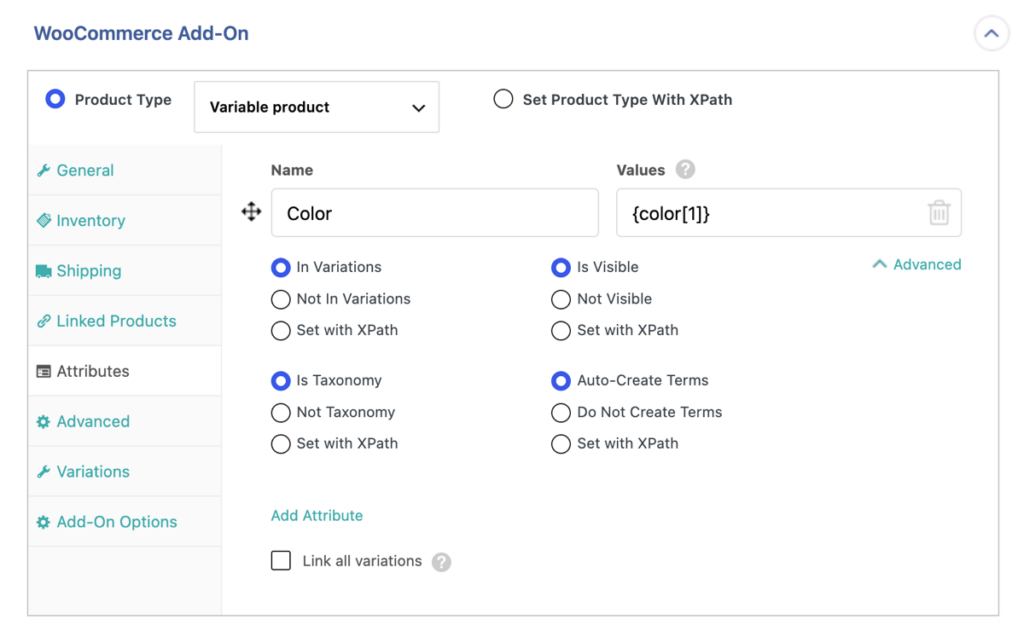Open the Add-On Options tab
1024x631 pixels.
click(x=124, y=522)
